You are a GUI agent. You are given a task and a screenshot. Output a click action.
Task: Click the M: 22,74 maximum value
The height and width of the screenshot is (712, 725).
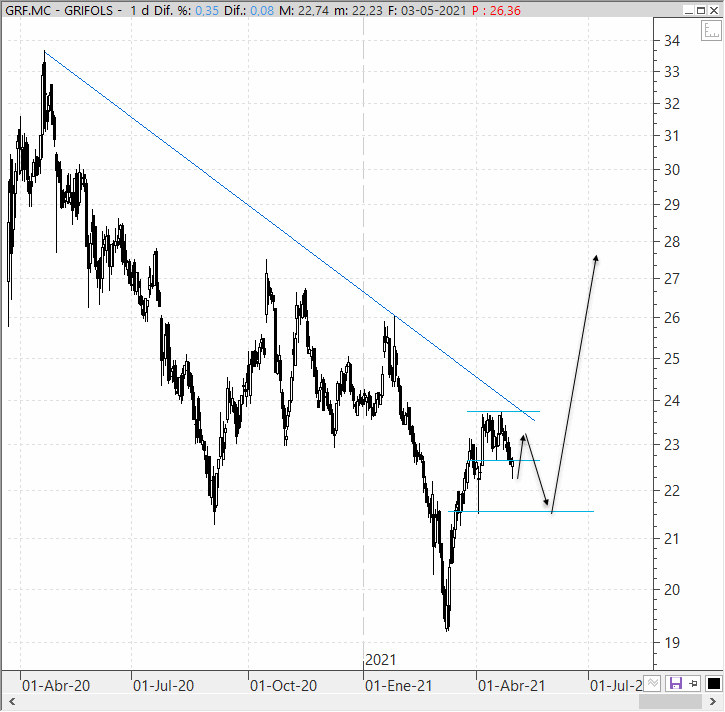coord(304,10)
